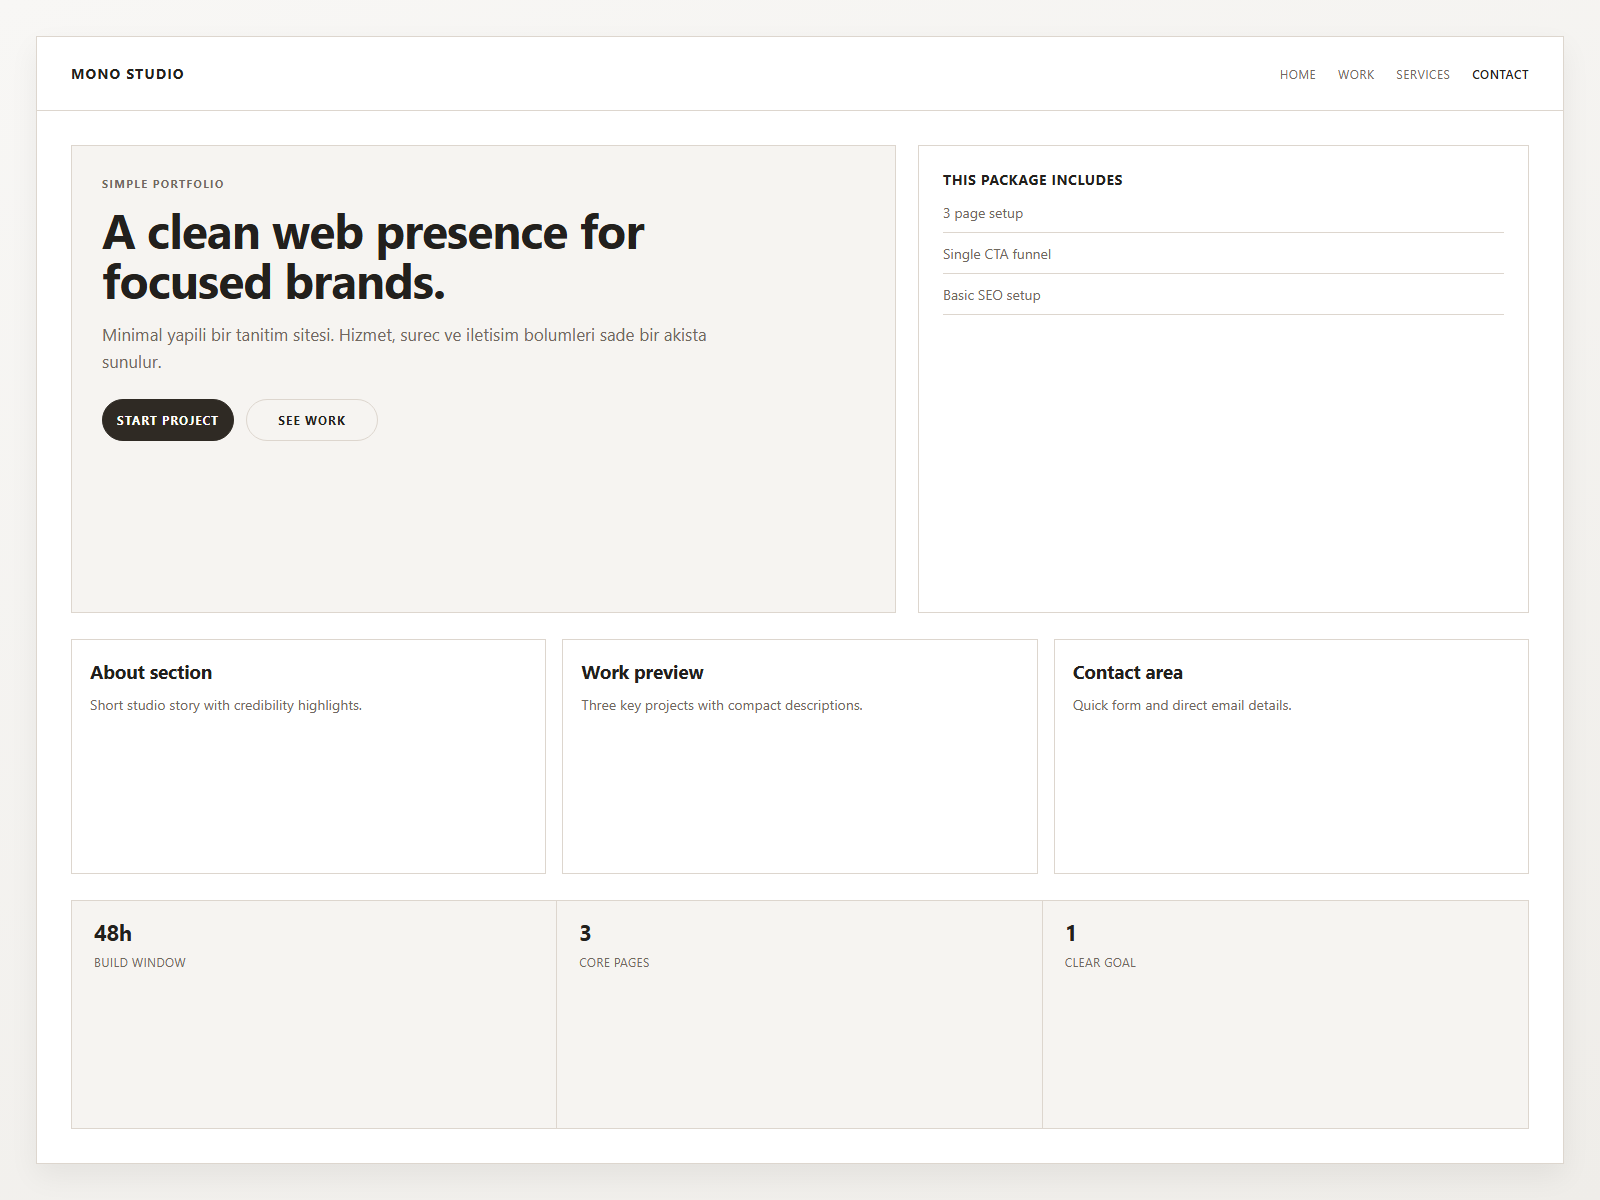
Task: Click the hero description paragraph
Action: point(404,348)
